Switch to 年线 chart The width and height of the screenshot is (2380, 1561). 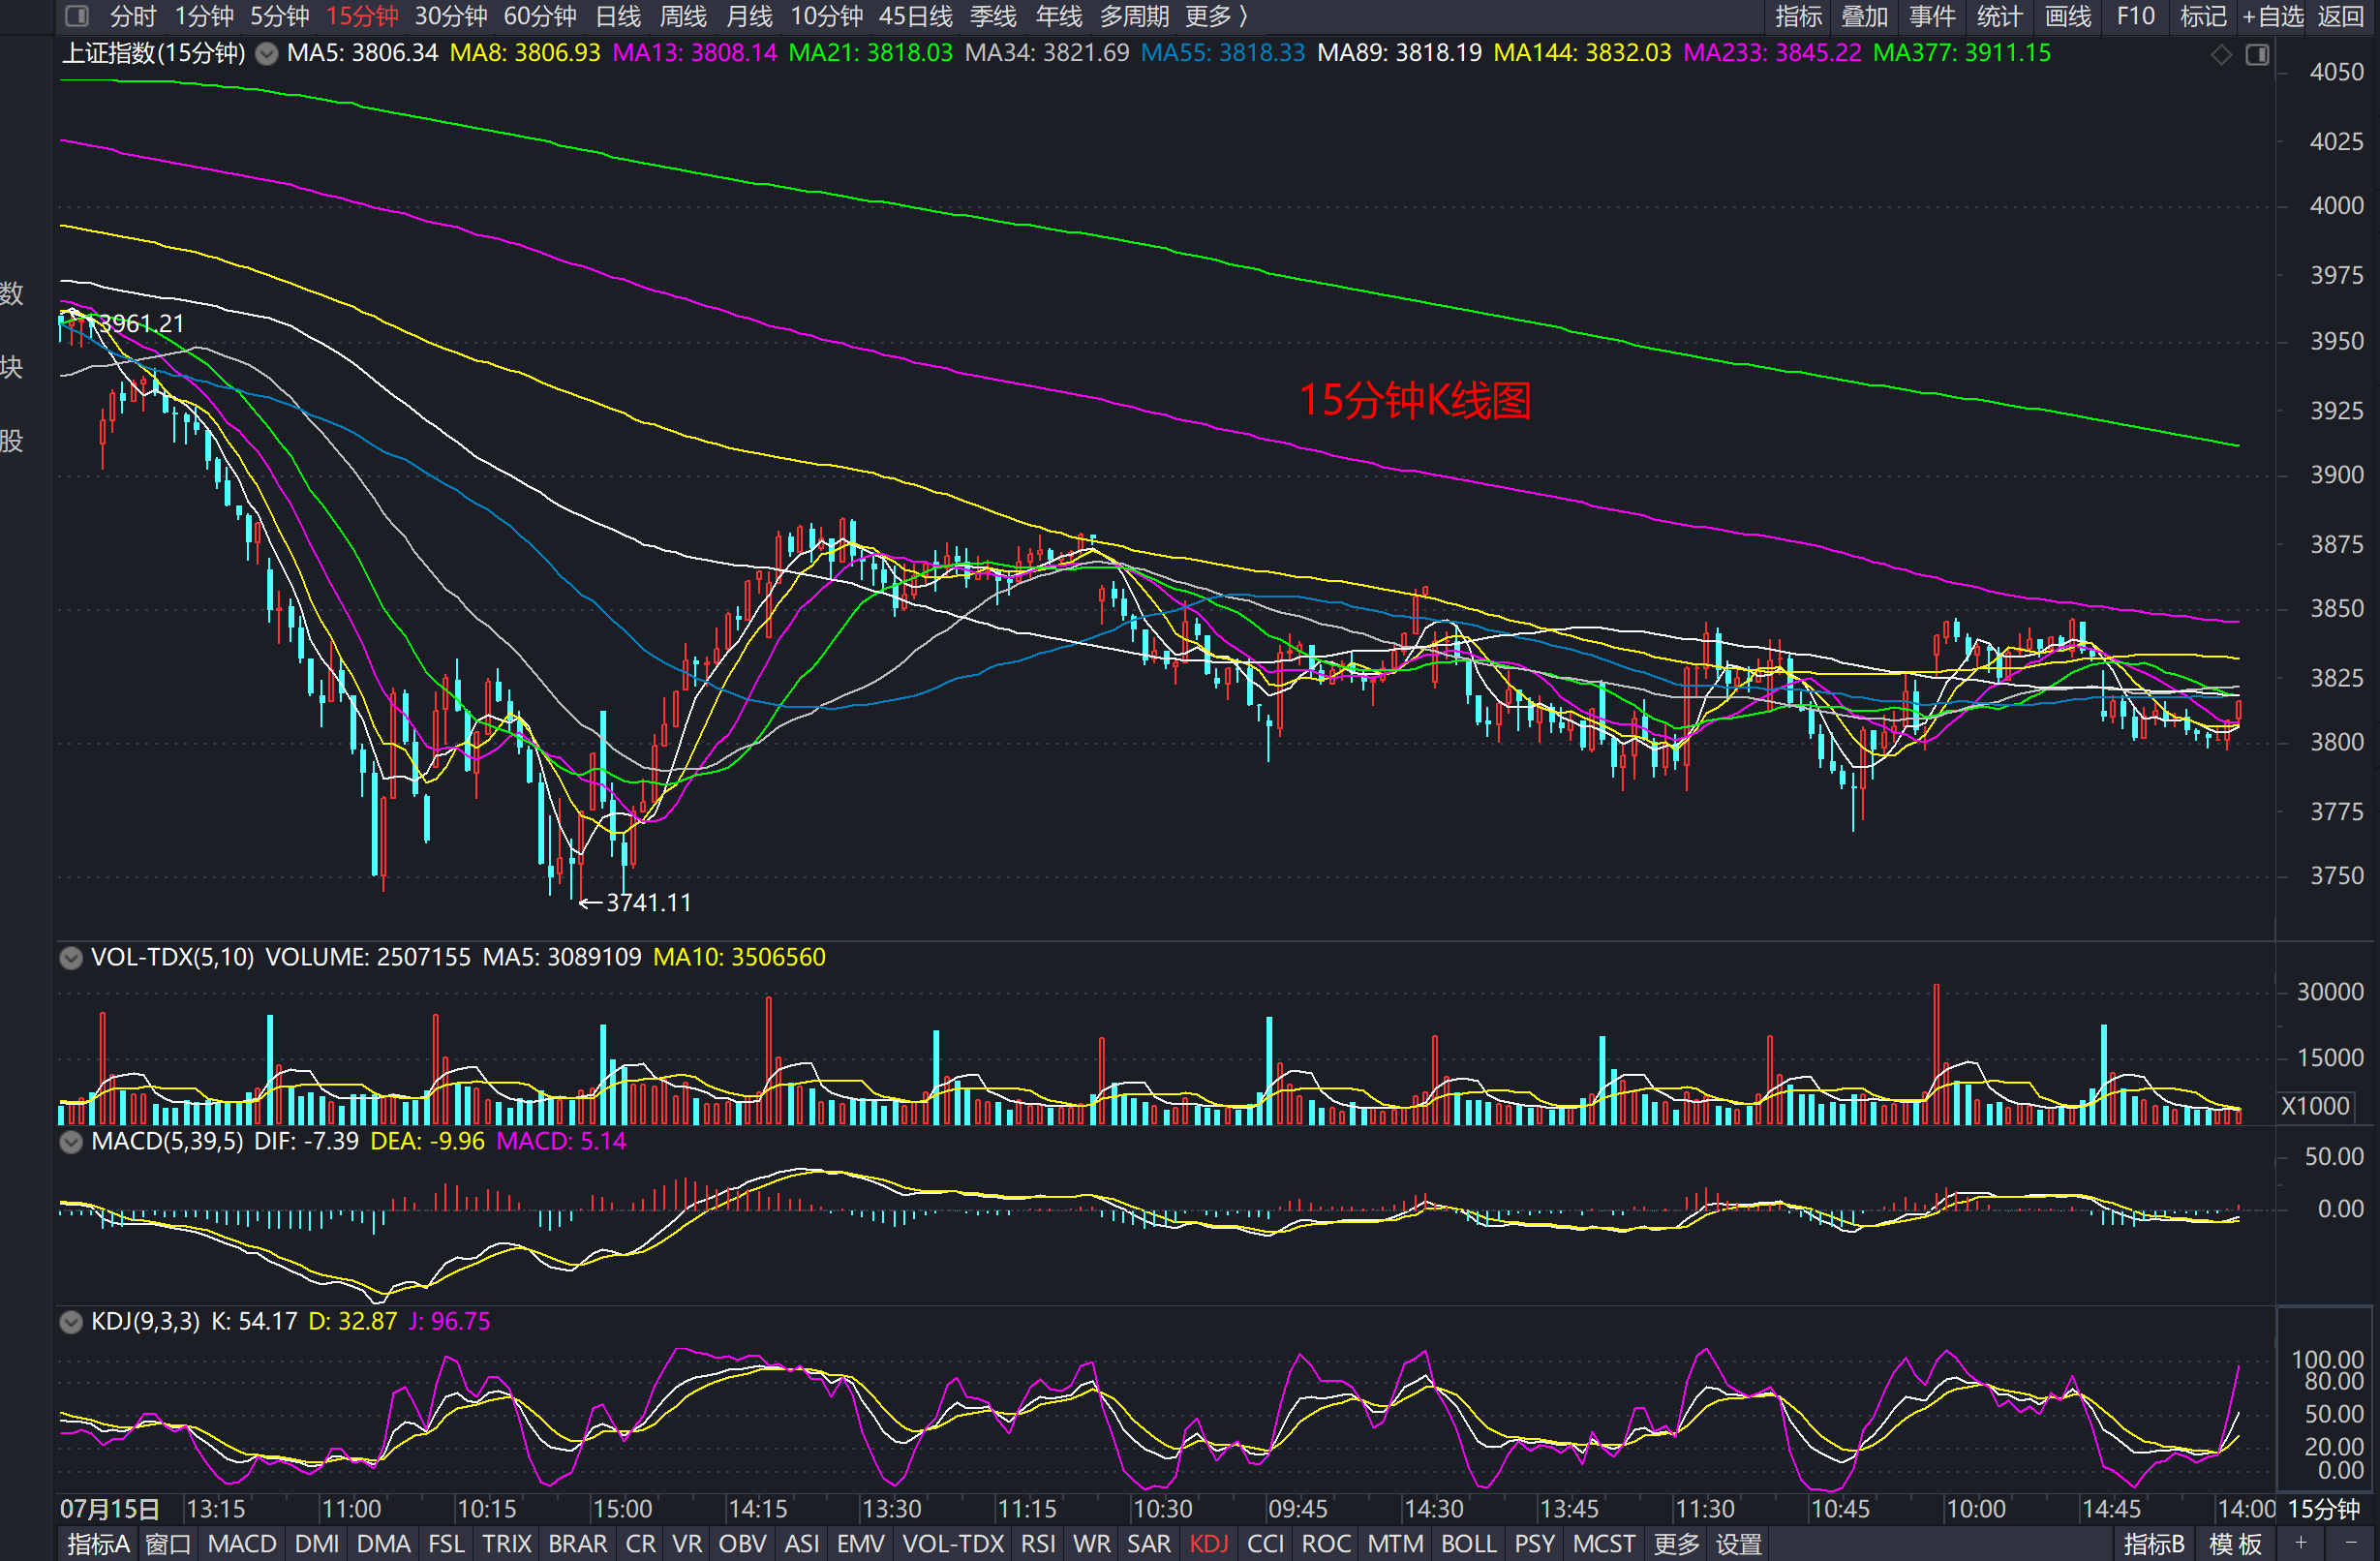(1059, 16)
